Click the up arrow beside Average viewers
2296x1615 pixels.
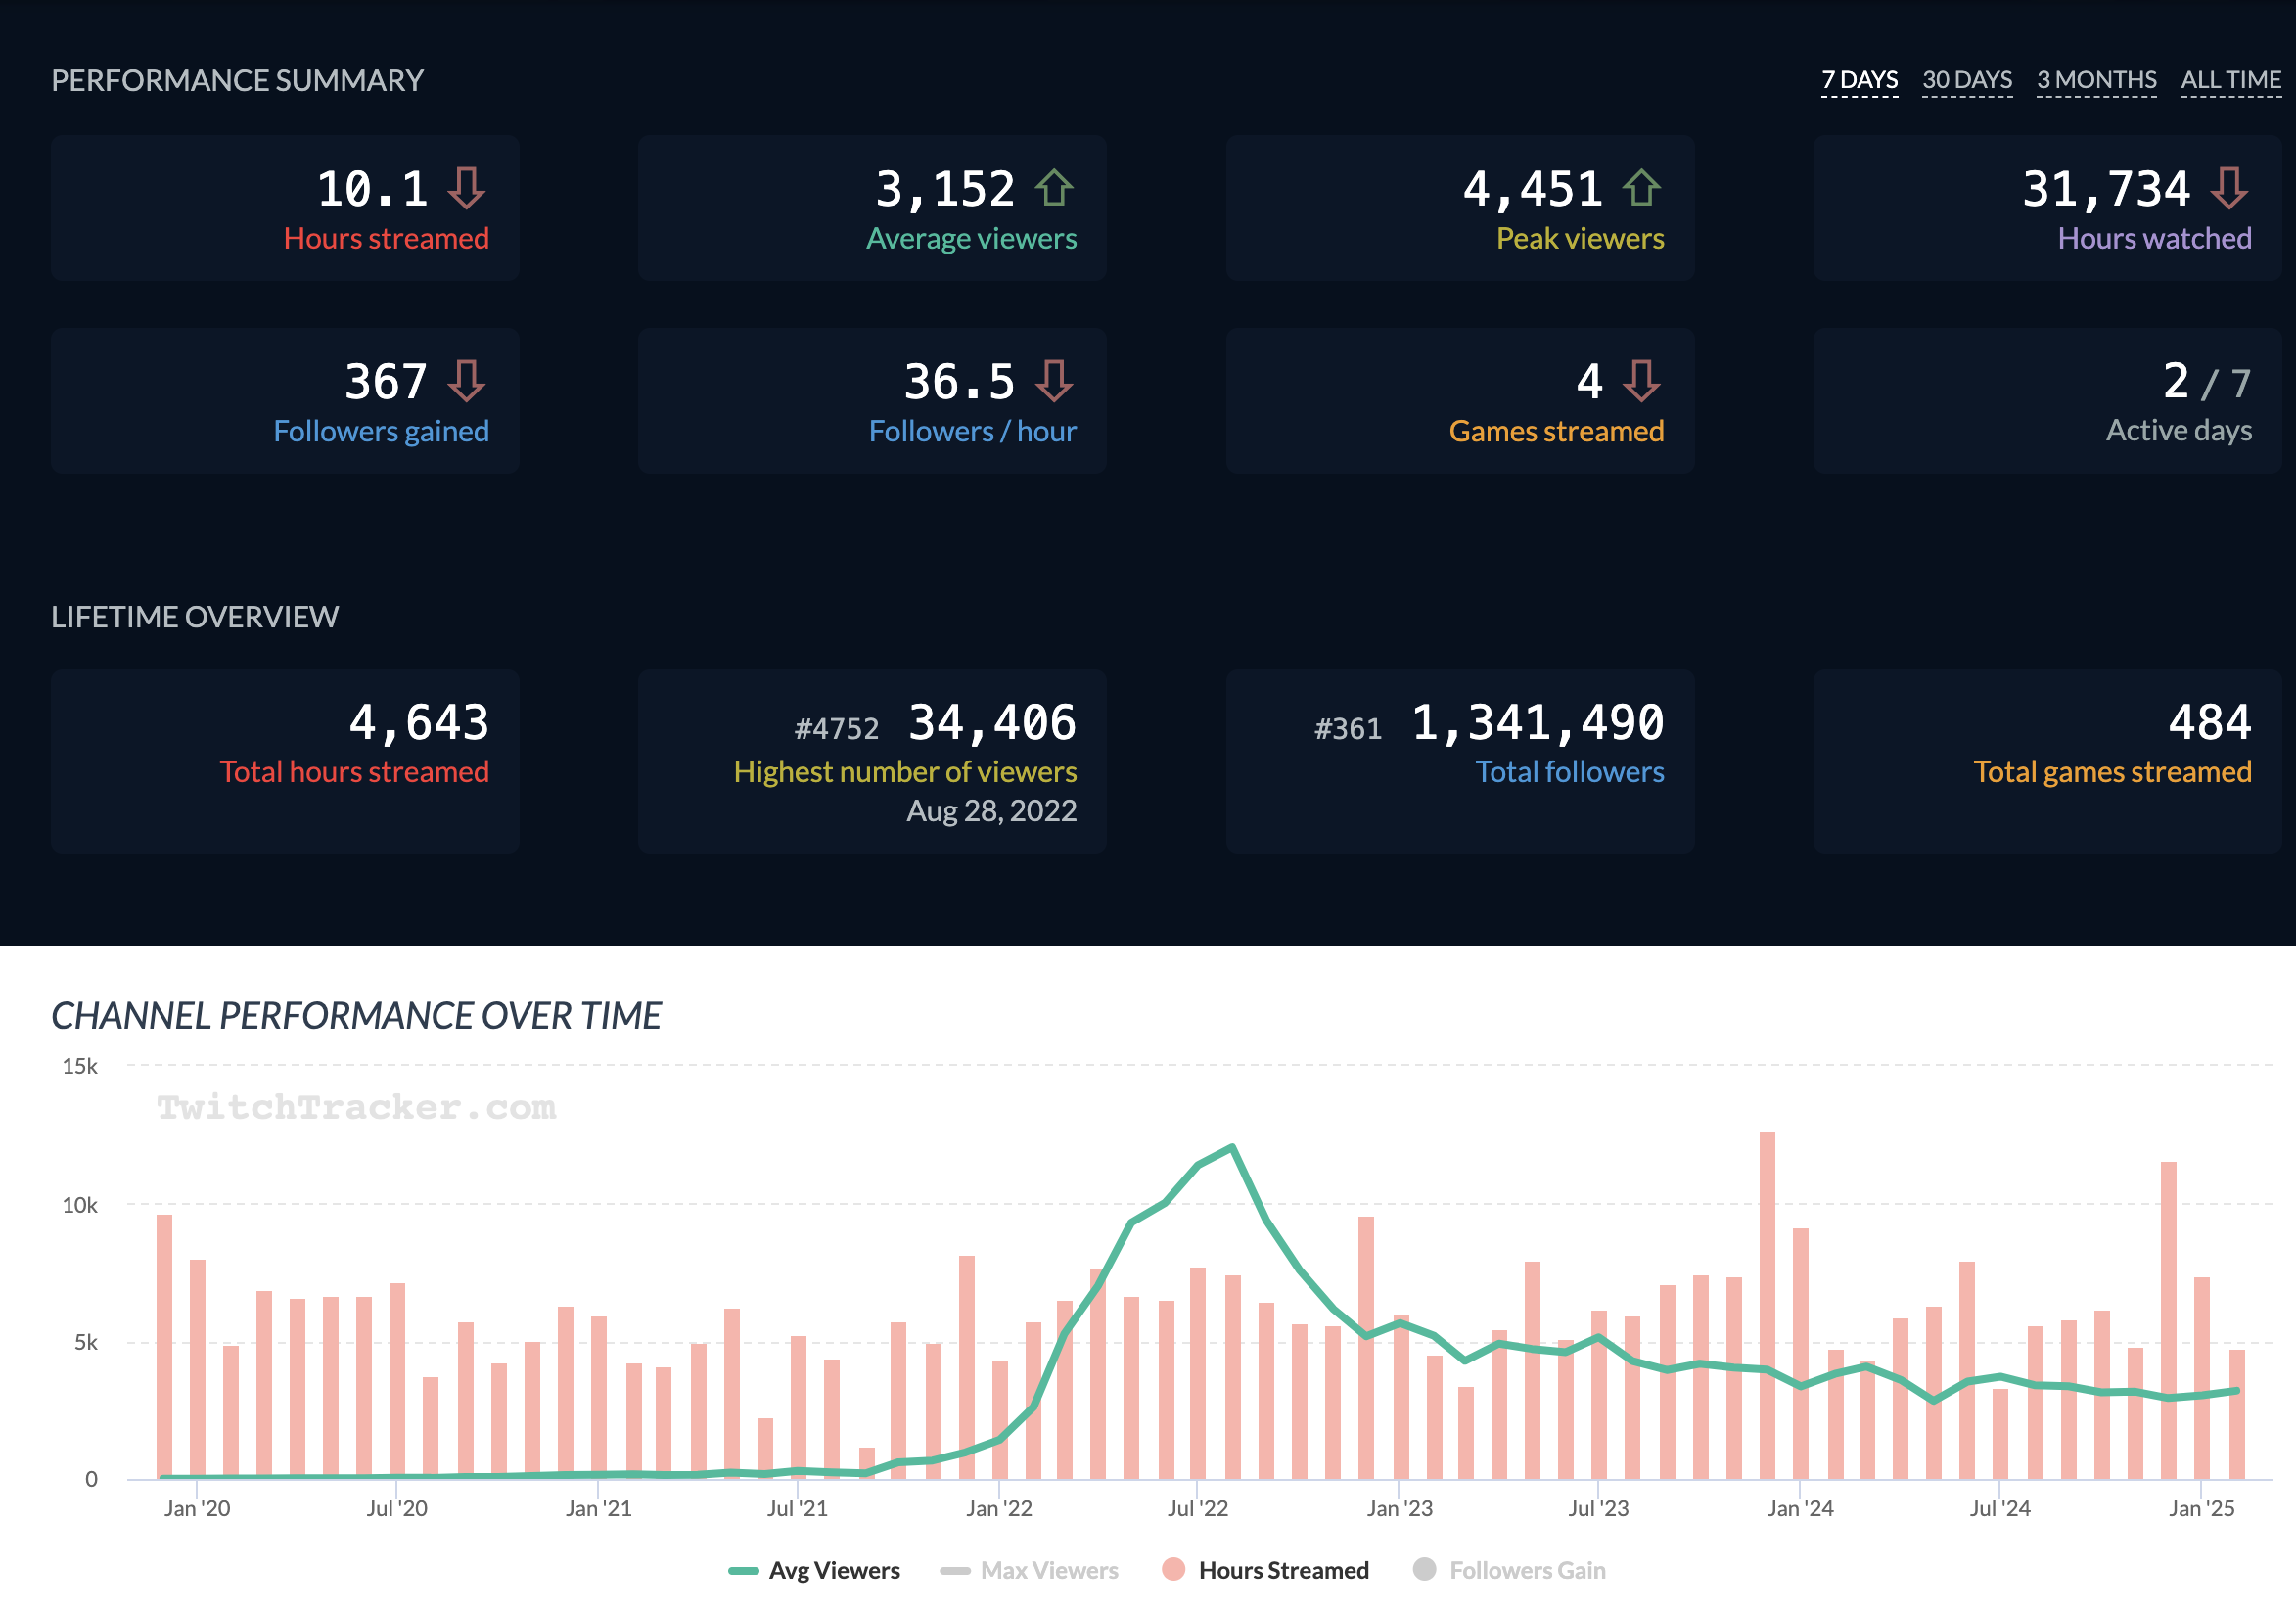coord(1054,188)
